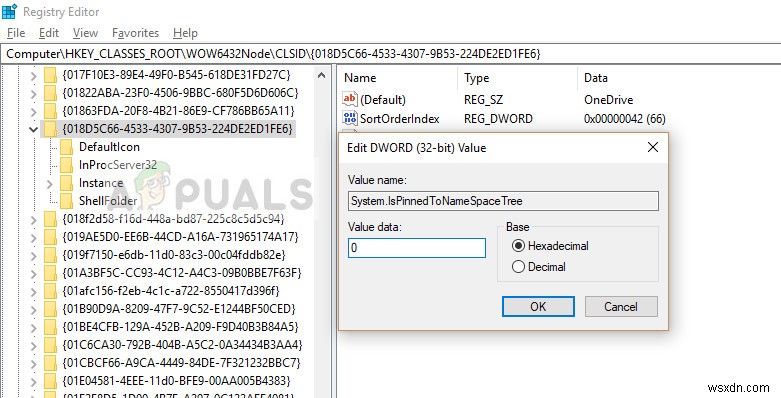Expand the {01822ABA-23F0-4506-9BBC-680F5D6D606C} key
Viewport: 781px width, 398px height.
(33, 93)
